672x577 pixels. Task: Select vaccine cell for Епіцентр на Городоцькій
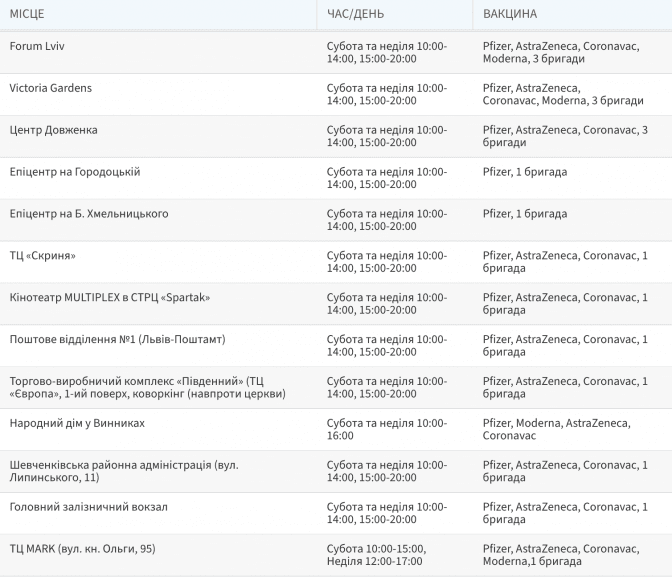(524, 172)
